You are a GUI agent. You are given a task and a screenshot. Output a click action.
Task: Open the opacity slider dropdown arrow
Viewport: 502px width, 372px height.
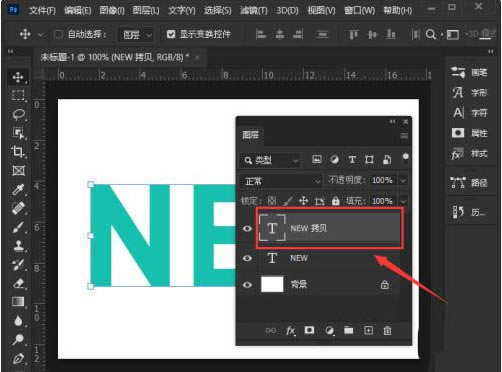click(403, 180)
